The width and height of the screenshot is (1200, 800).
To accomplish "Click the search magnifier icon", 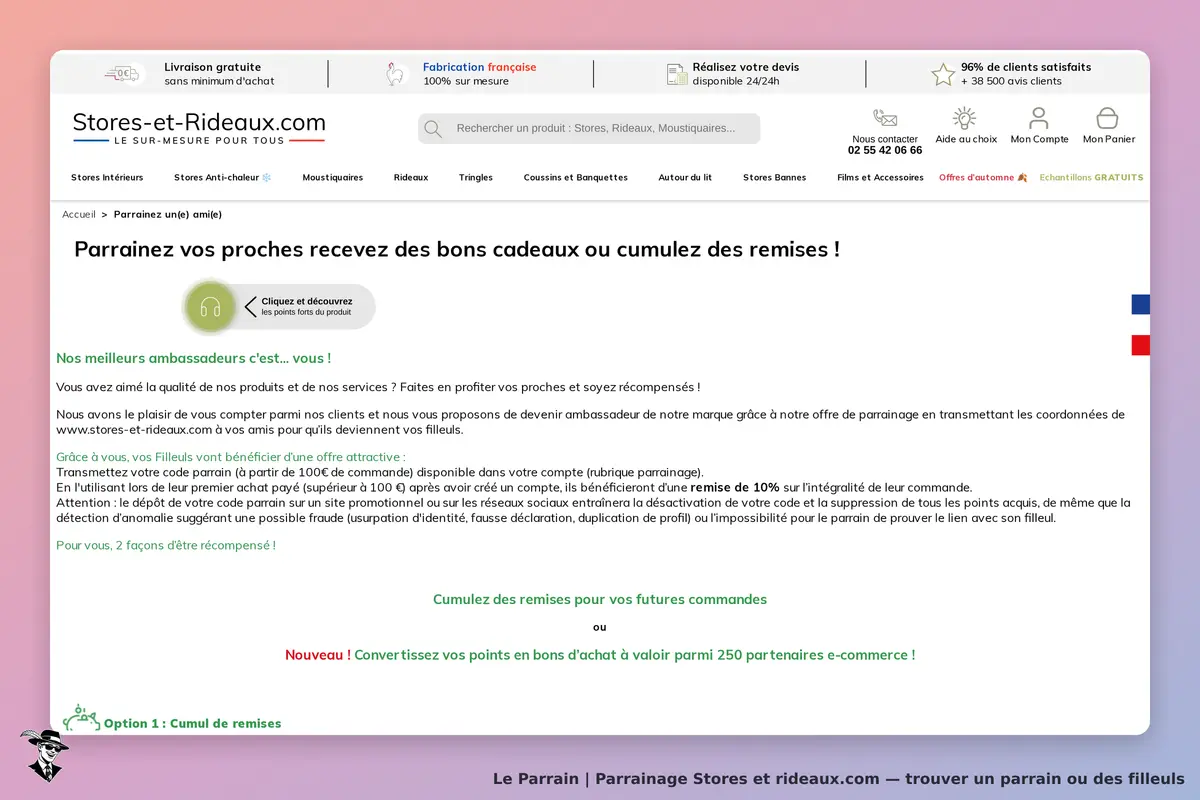I will click(433, 128).
